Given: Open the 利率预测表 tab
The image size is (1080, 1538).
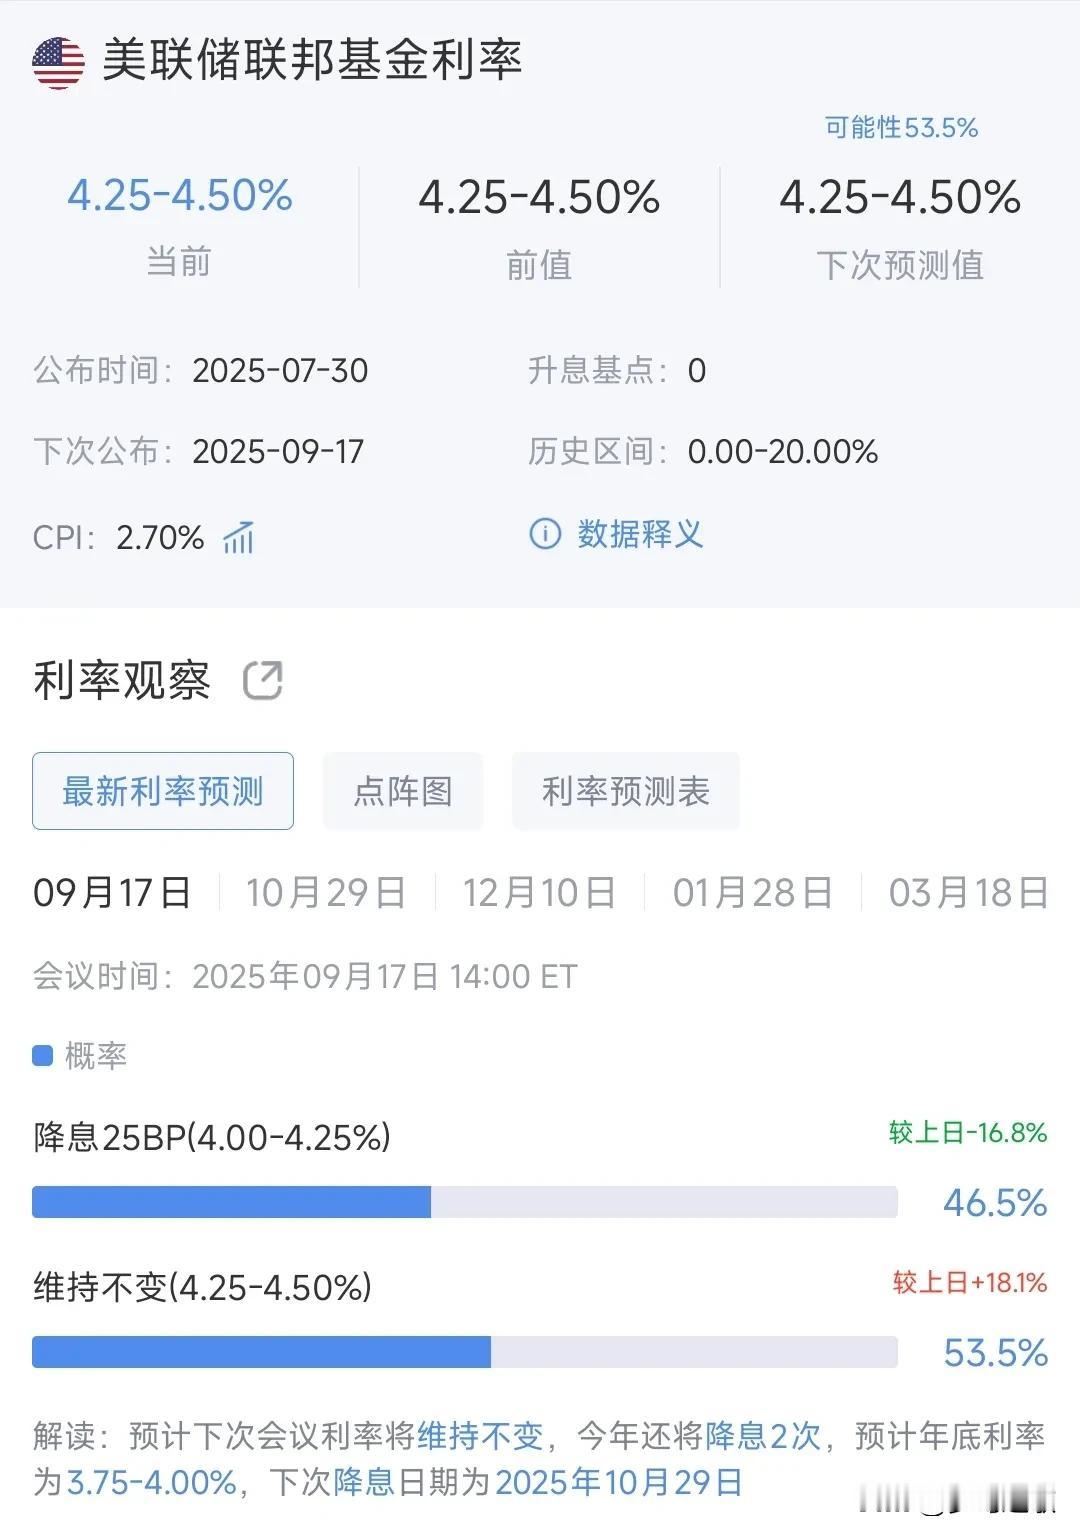Looking at the screenshot, I should (x=626, y=791).
